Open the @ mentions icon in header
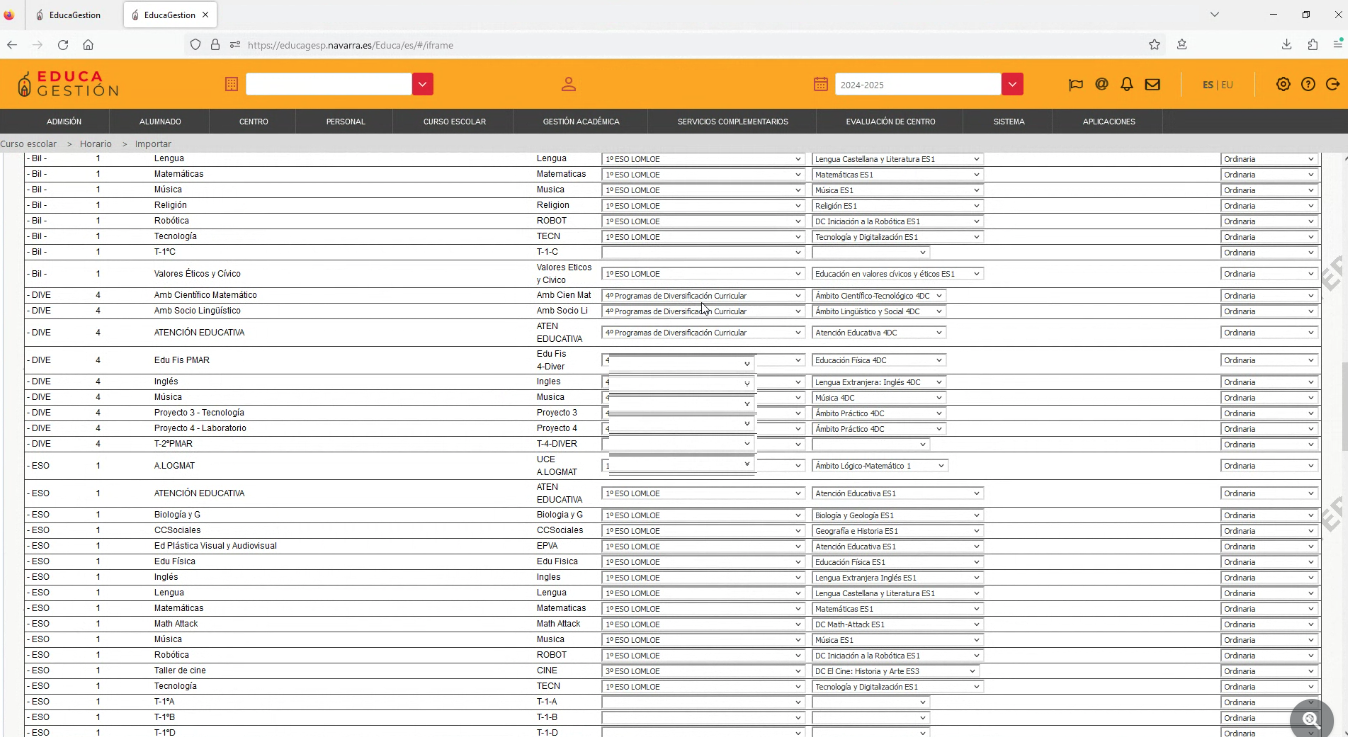1348x737 pixels. click(x=1101, y=85)
